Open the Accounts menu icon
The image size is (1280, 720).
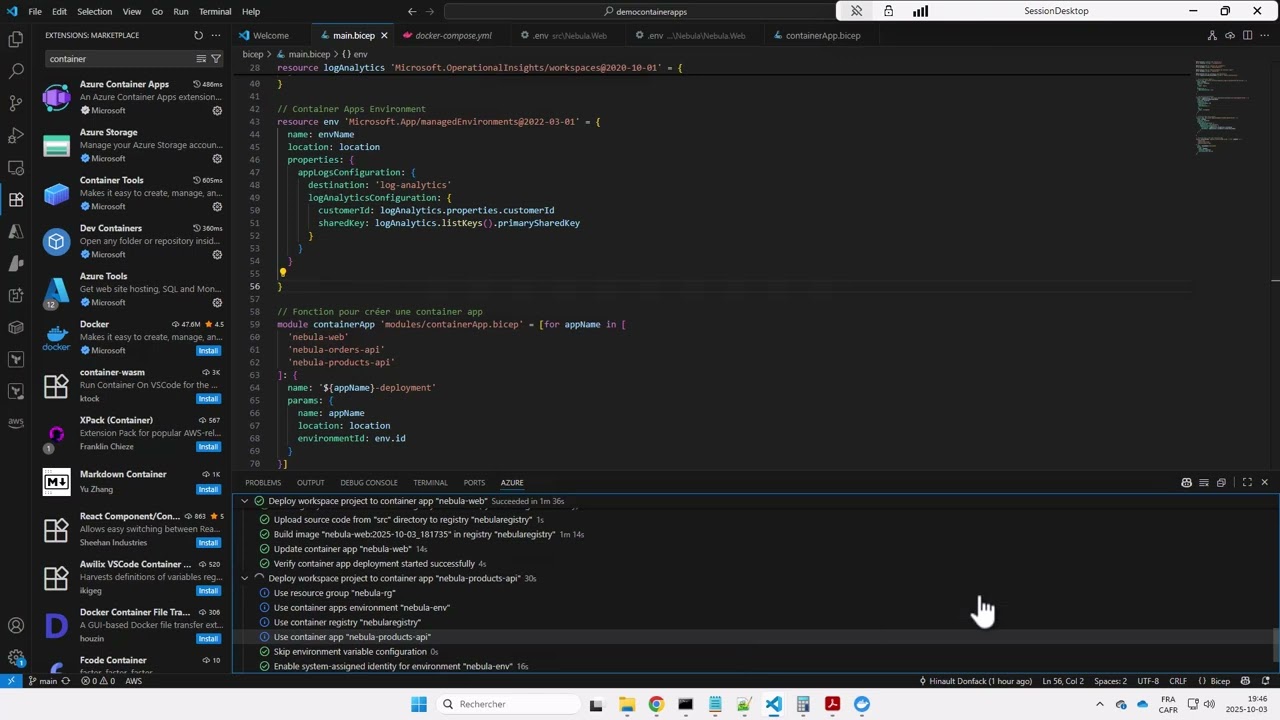[16, 626]
